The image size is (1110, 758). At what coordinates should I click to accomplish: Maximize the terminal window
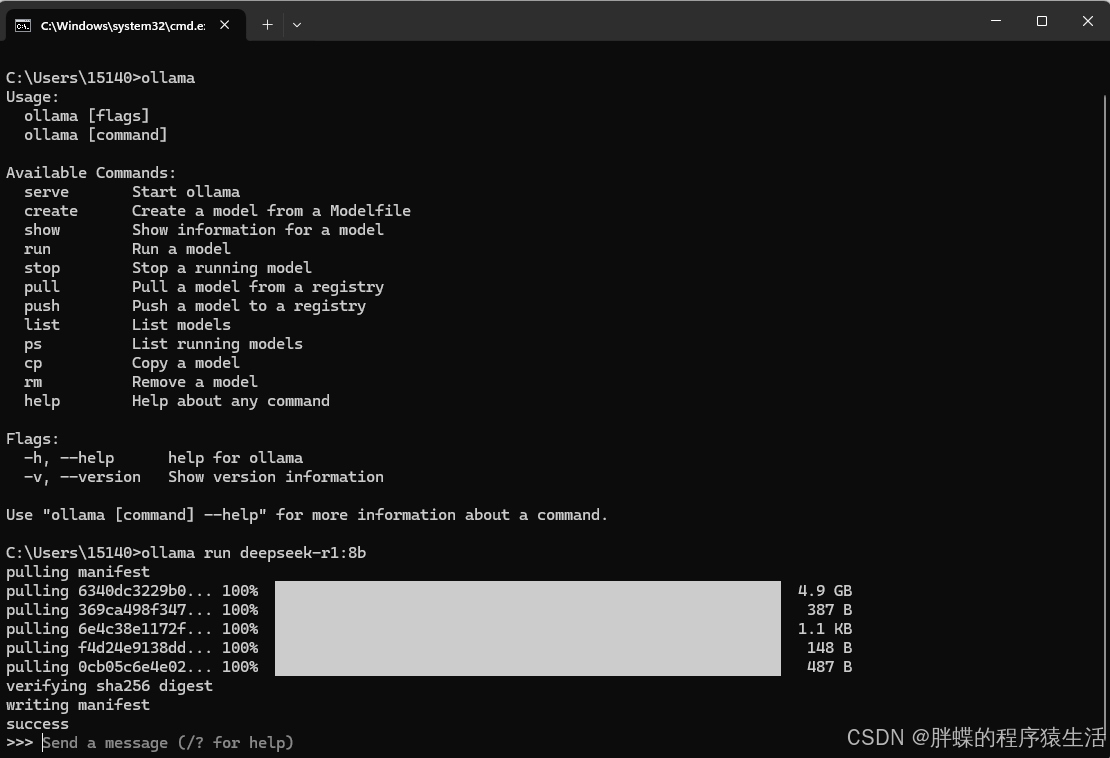(1041, 21)
